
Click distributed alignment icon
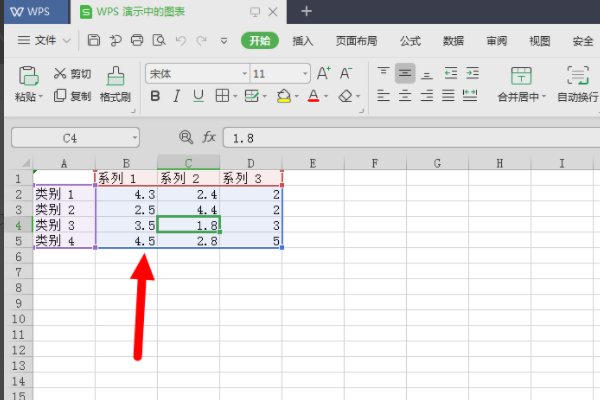click(470, 95)
